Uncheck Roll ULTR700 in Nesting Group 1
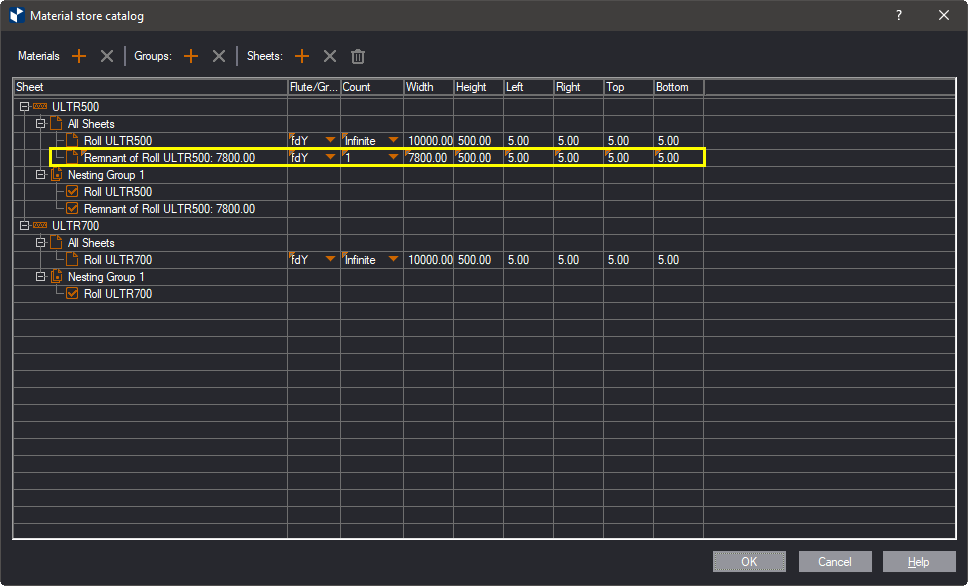 pos(72,294)
